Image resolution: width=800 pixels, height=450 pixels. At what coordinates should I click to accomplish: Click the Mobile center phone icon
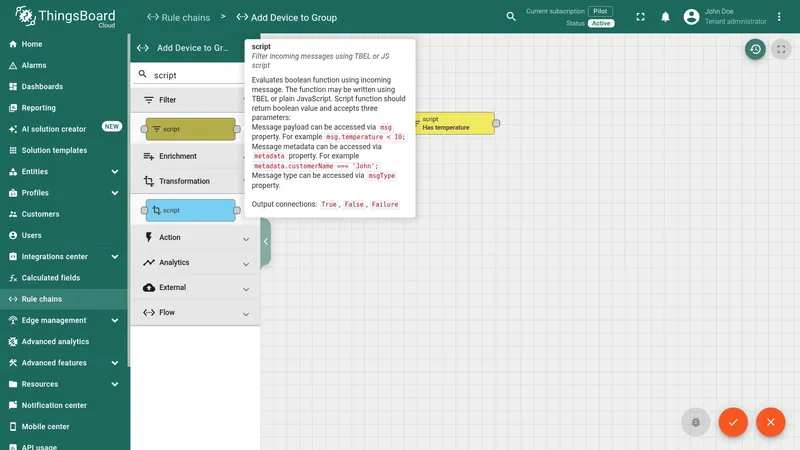[x=13, y=427]
